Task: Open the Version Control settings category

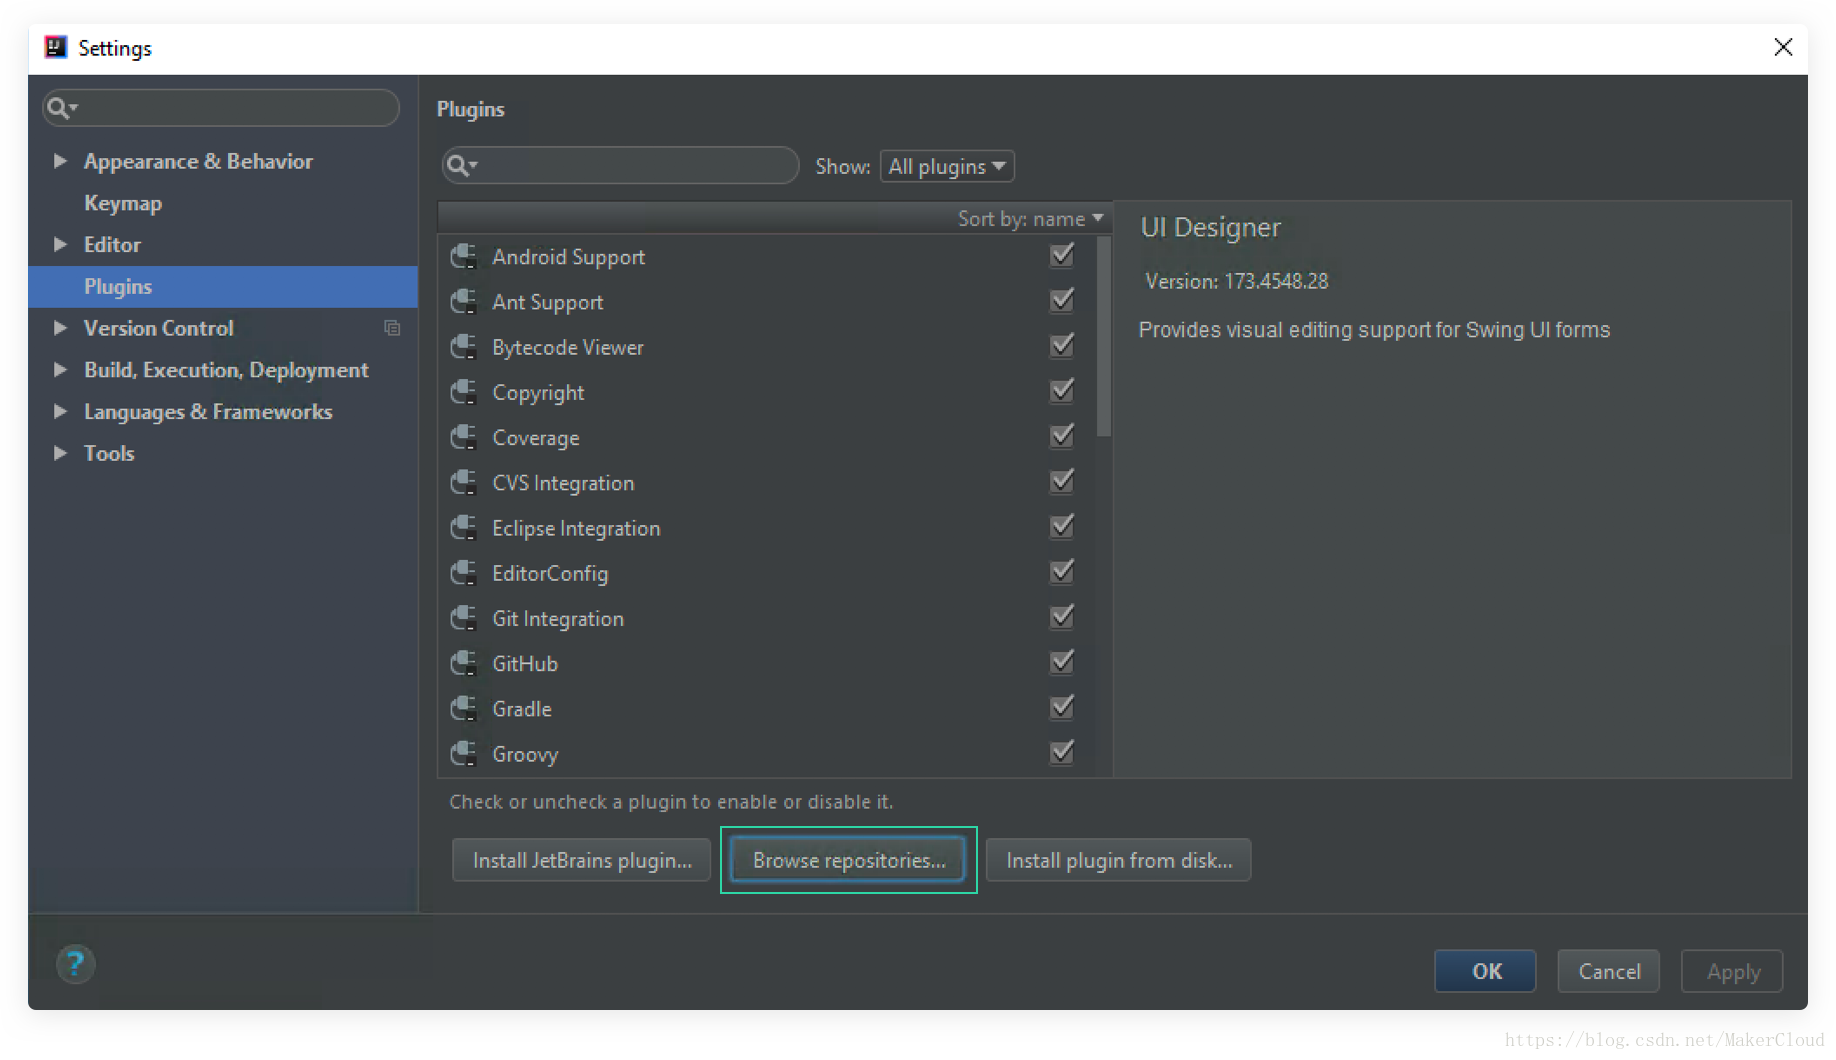Action: tap(159, 328)
